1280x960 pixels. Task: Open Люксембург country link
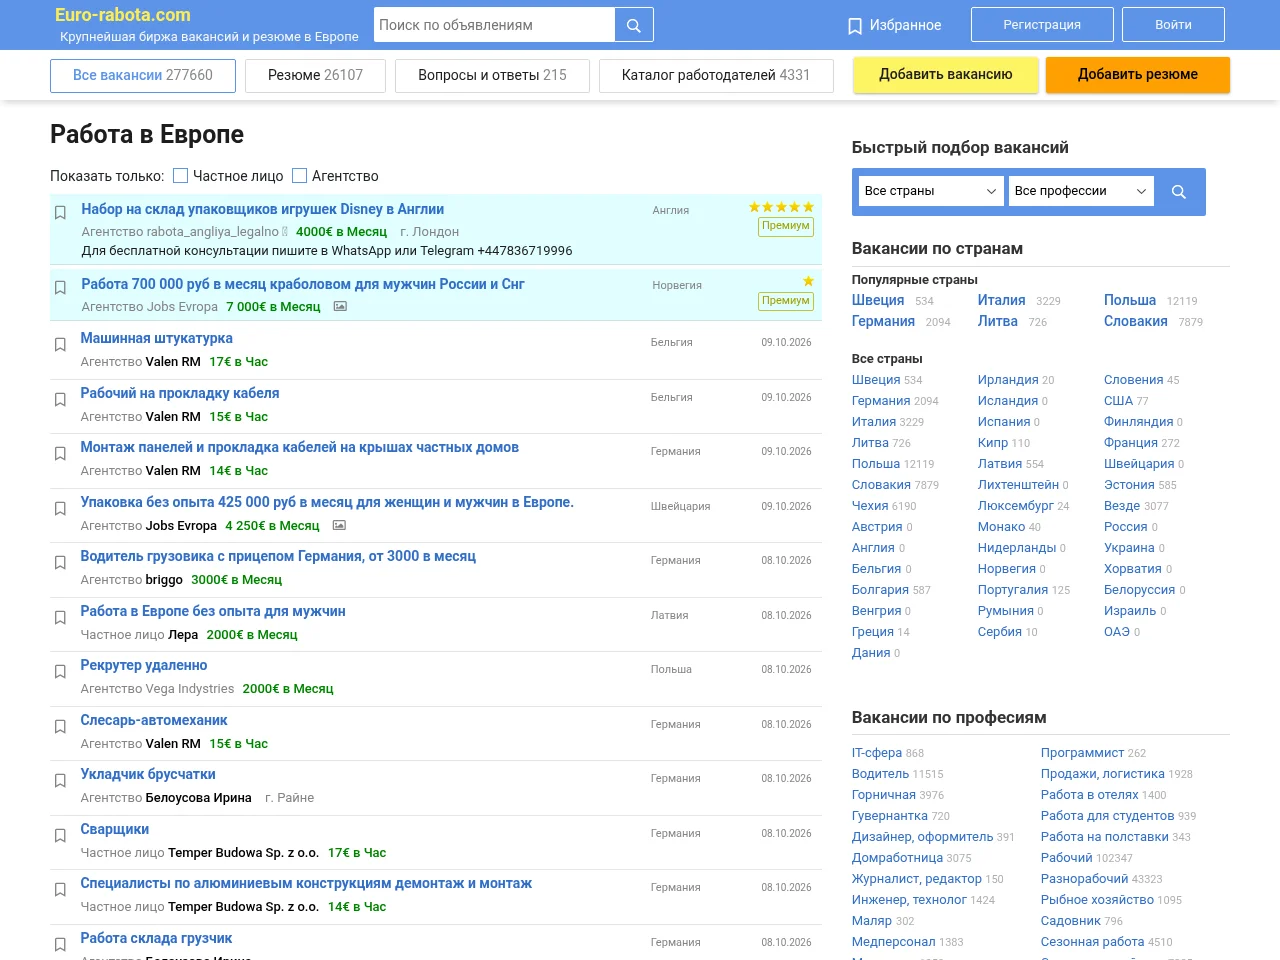tap(1015, 506)
